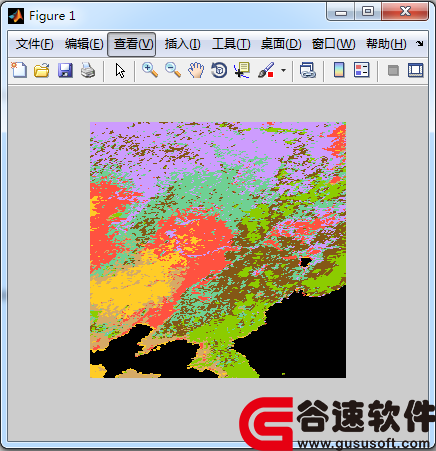Open a file using the folder icon
The image size is (436, 451).
[42, 70]
